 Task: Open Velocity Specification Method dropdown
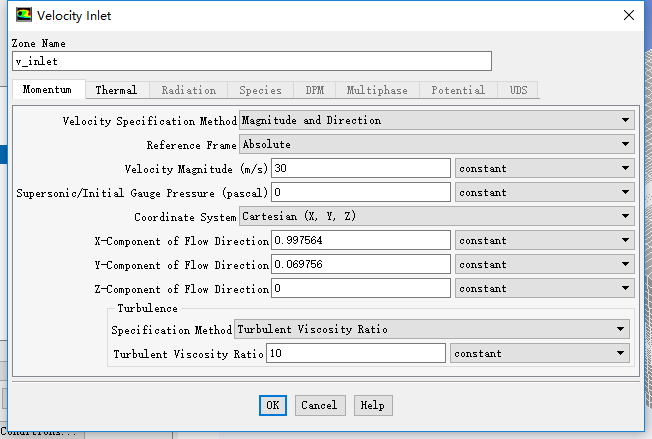click(436, 121)
